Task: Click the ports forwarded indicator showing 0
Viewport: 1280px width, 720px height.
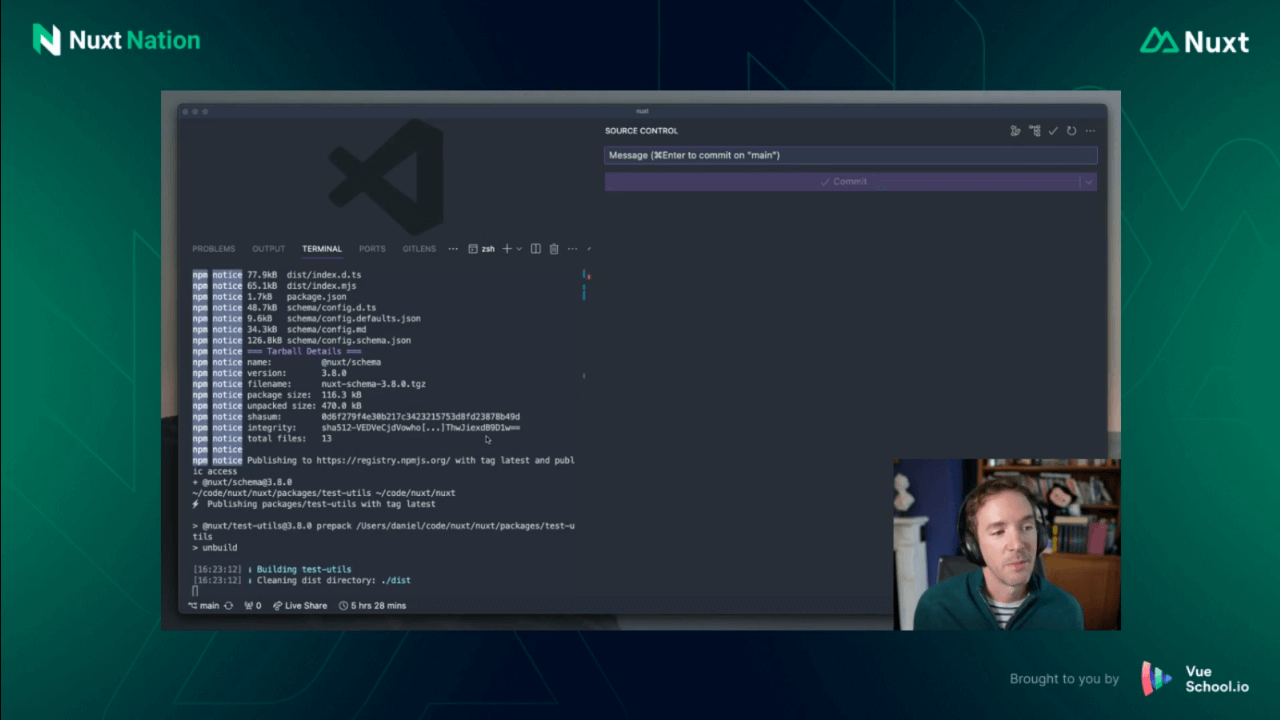Action: coord(252,606)
